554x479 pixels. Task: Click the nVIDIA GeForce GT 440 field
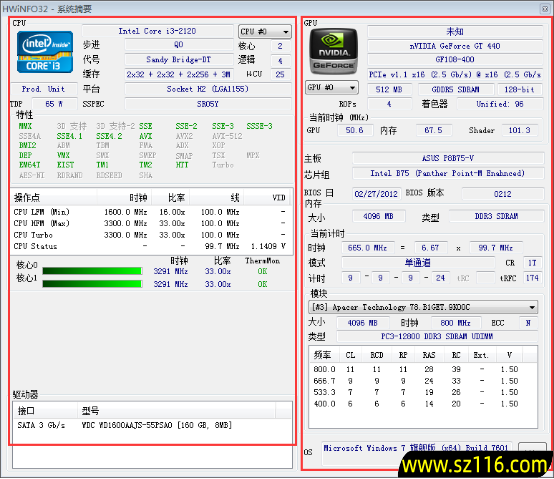455,46
